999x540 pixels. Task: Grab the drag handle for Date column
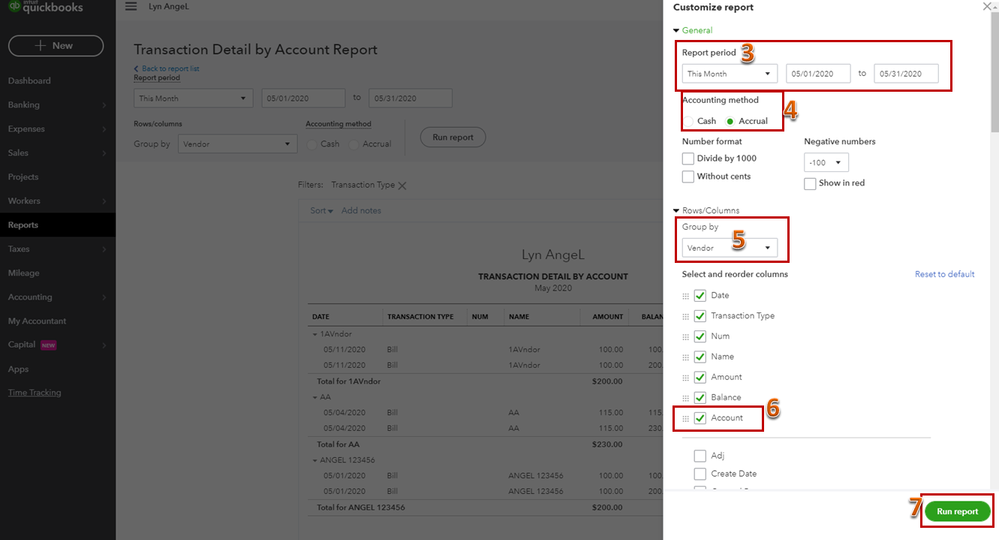(x=686, y=296)
